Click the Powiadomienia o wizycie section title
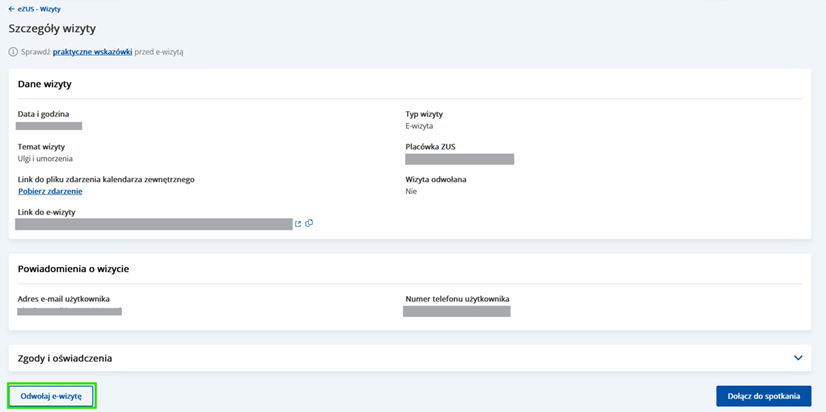 click(x=73, y=269)
